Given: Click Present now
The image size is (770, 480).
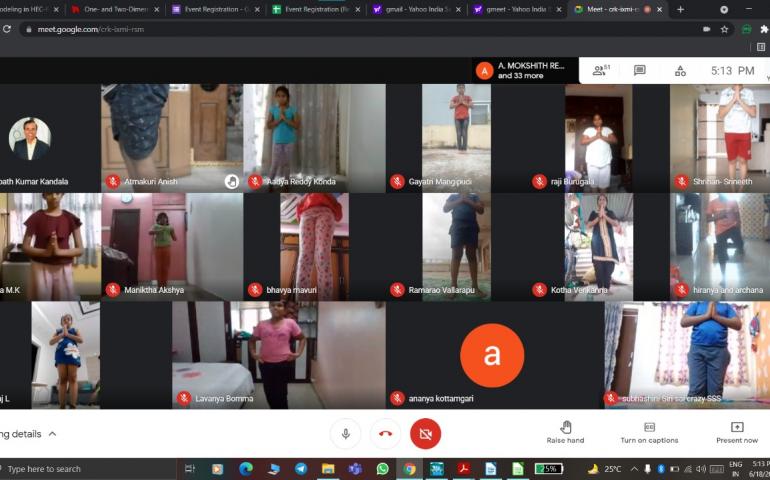Looking at the screenshot, I should (737, 432).
